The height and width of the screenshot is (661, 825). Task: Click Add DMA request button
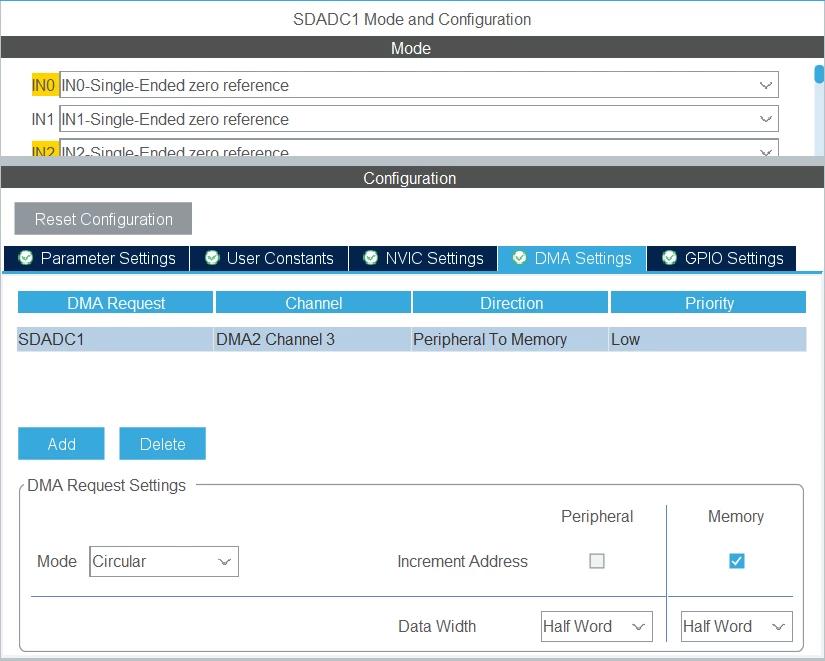click(62, 444)
